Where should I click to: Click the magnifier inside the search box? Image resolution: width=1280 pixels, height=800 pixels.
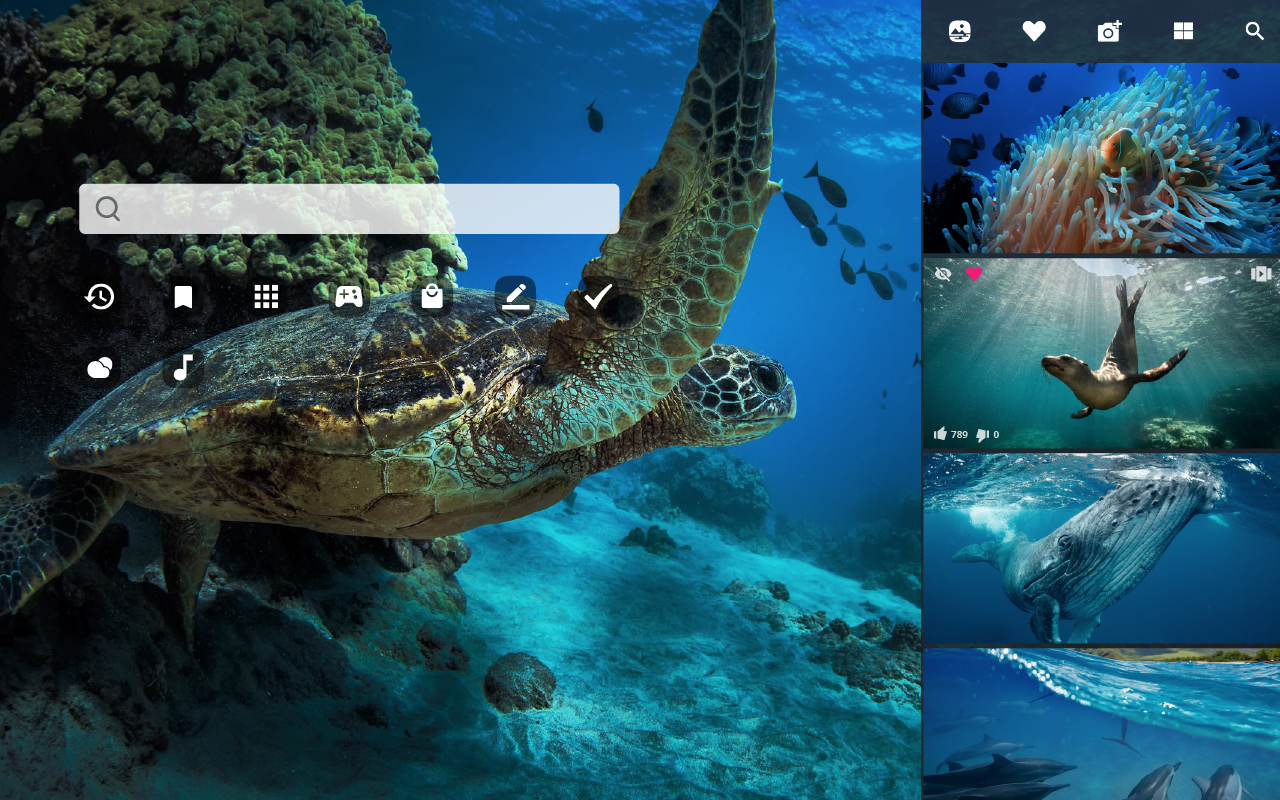(108, 209)
